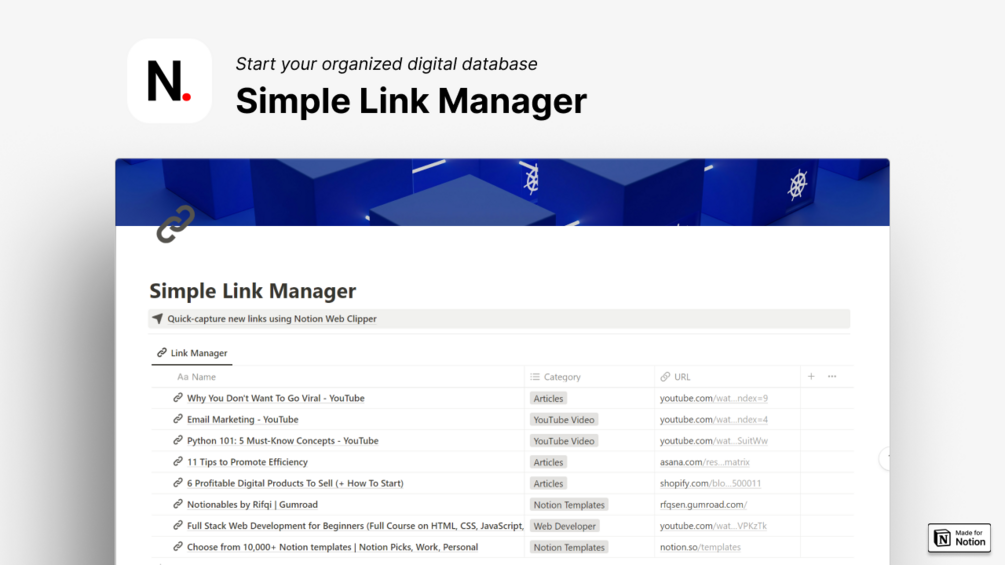Click Articles tag on 11 Tips row

tap(548, 462)
